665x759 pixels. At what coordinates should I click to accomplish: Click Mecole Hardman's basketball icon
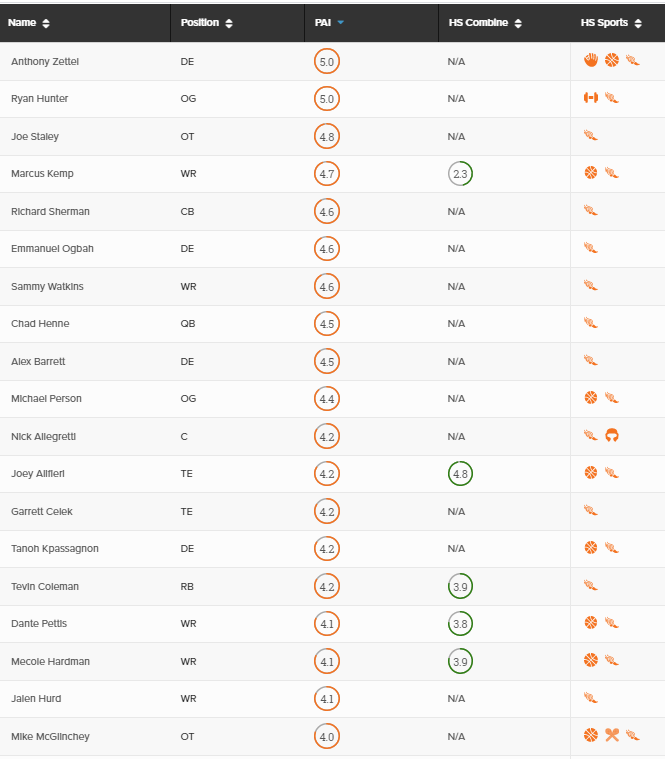point(590,660)
